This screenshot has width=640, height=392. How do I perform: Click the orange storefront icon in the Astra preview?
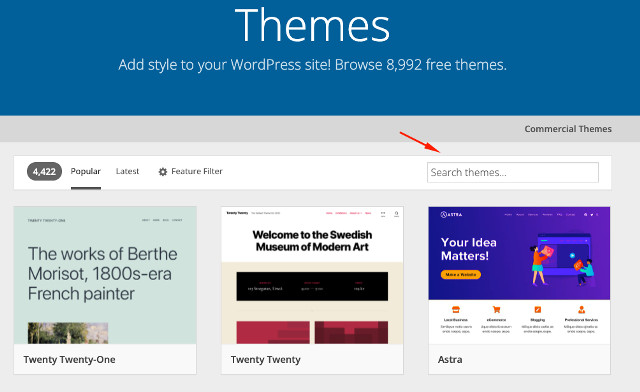coord(456,310)
